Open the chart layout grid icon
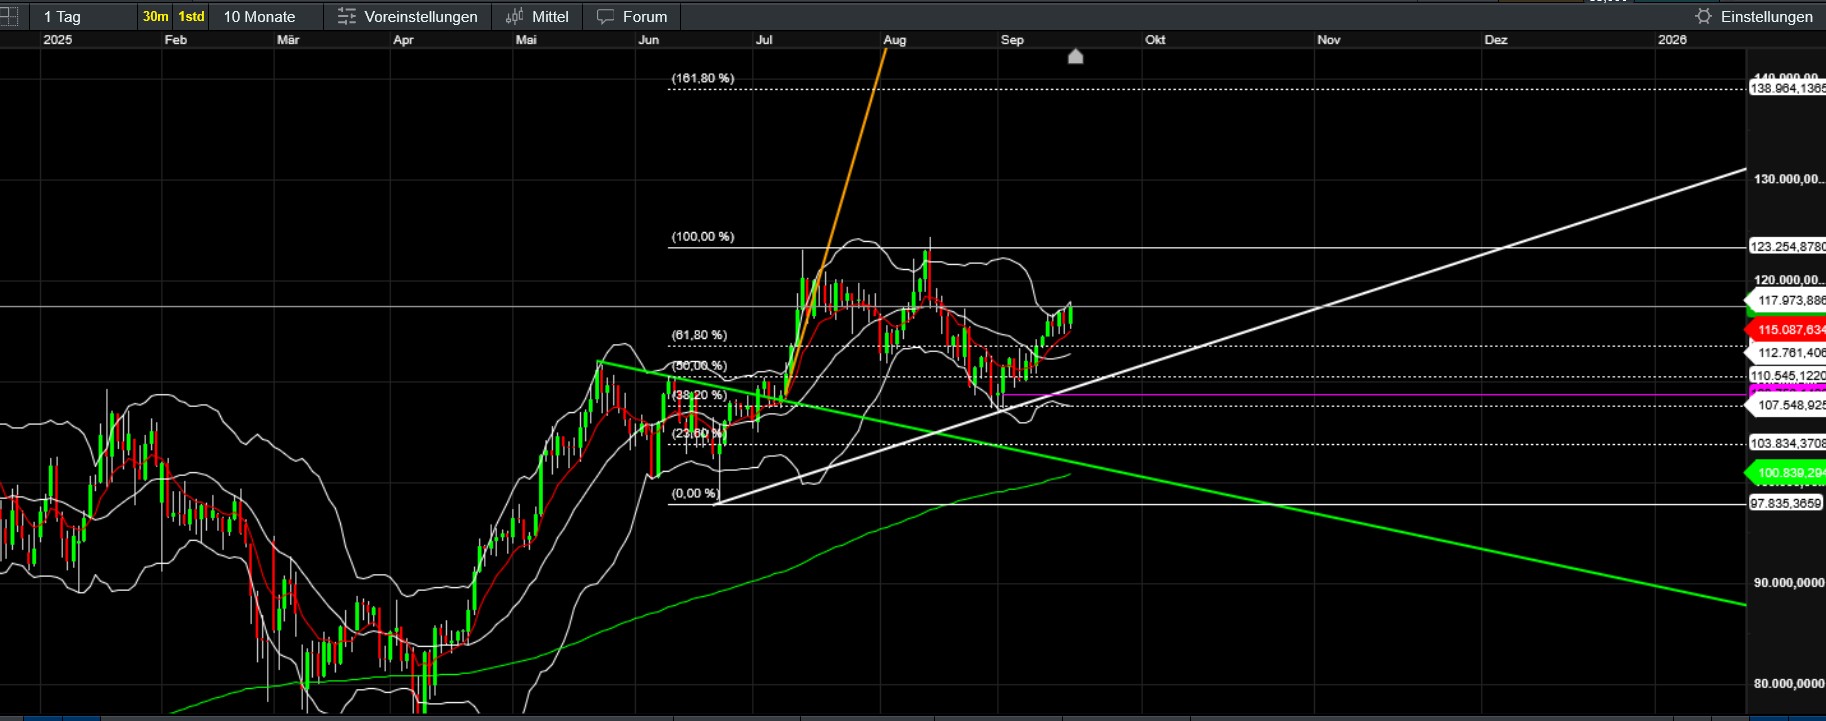Screen dimensions: 1826x721 [9, 16]
